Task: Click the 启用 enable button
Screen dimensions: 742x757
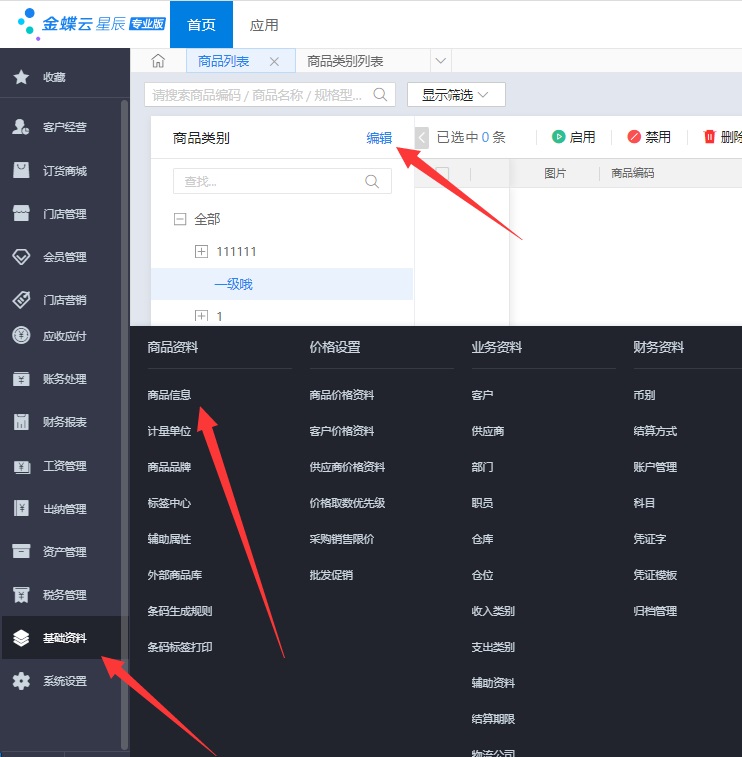Action: [x=573, y=137]
